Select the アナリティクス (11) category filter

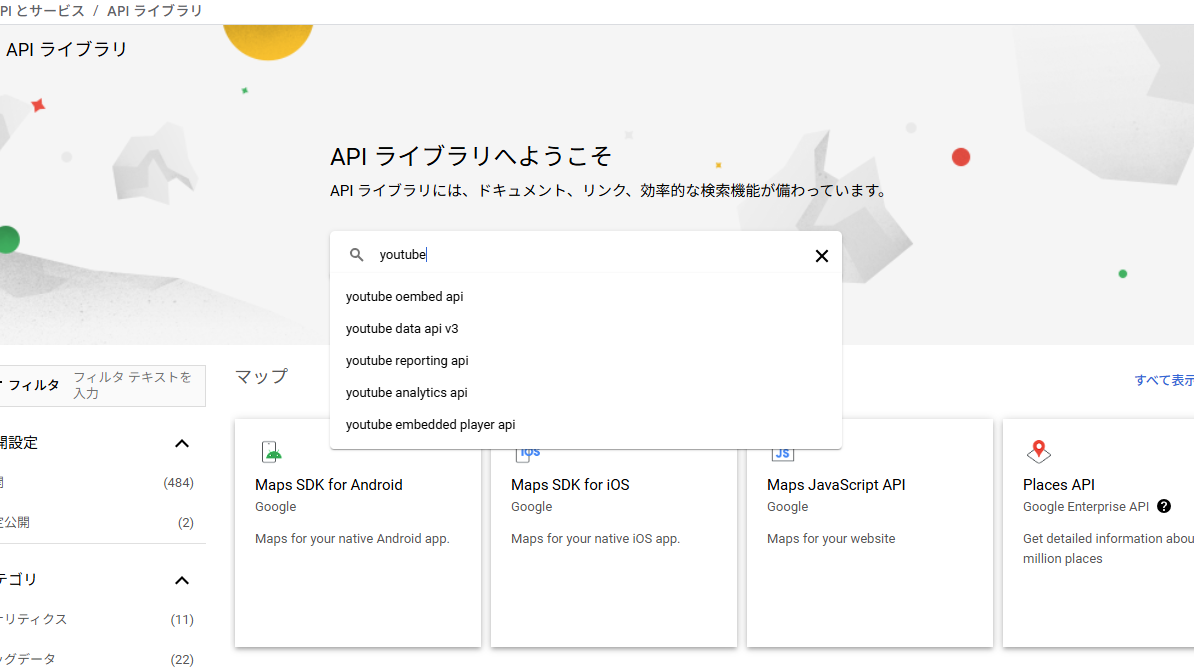pos(100,619)
